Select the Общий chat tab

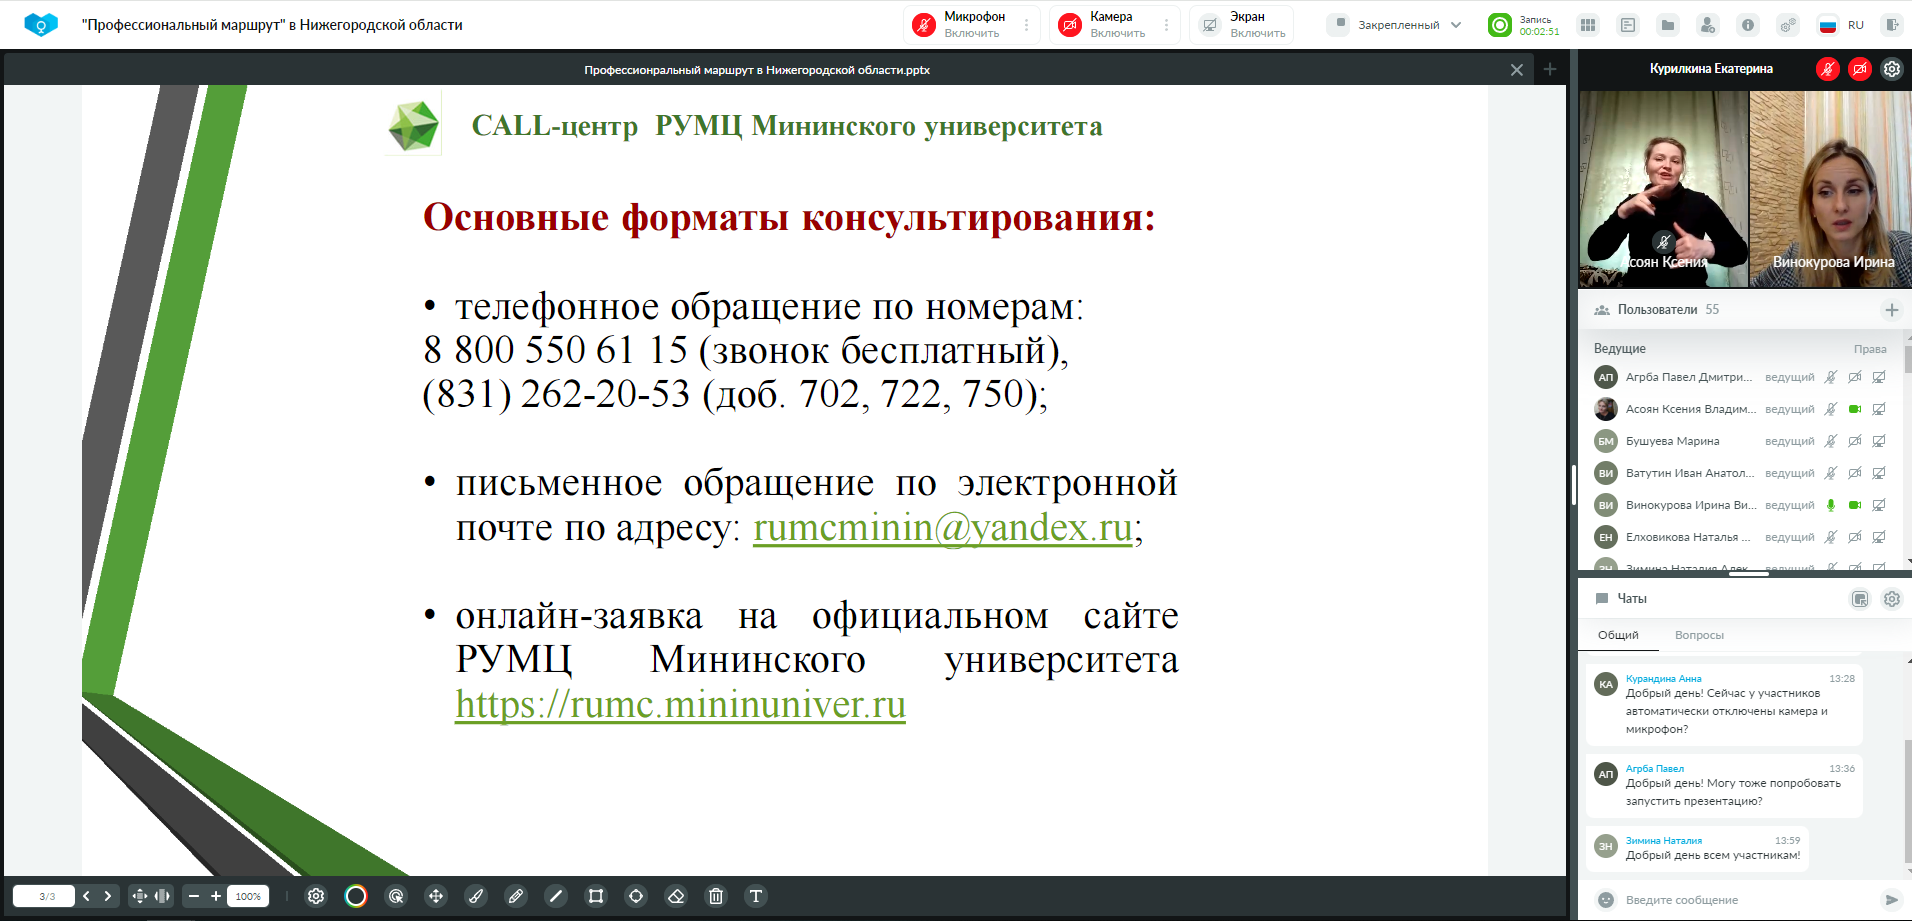[1618, 635]
